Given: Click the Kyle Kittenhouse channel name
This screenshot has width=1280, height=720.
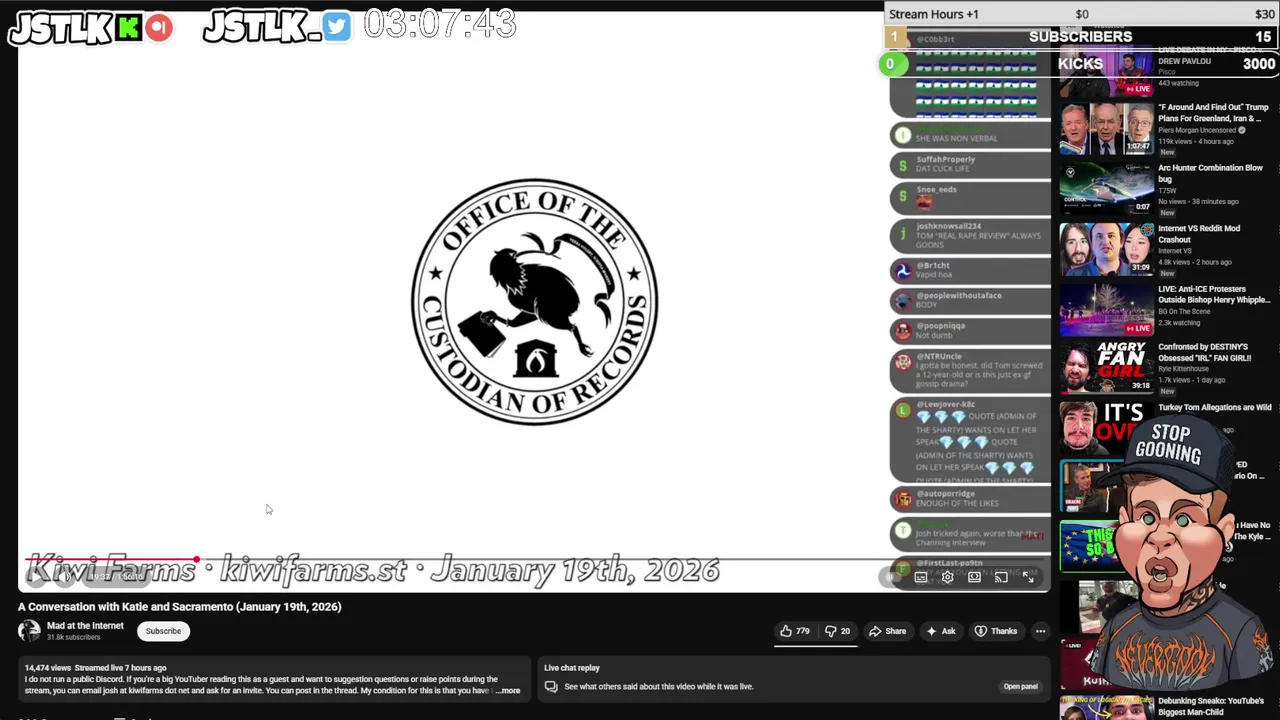Looking at the screenshot, I should coord(1184,369).
